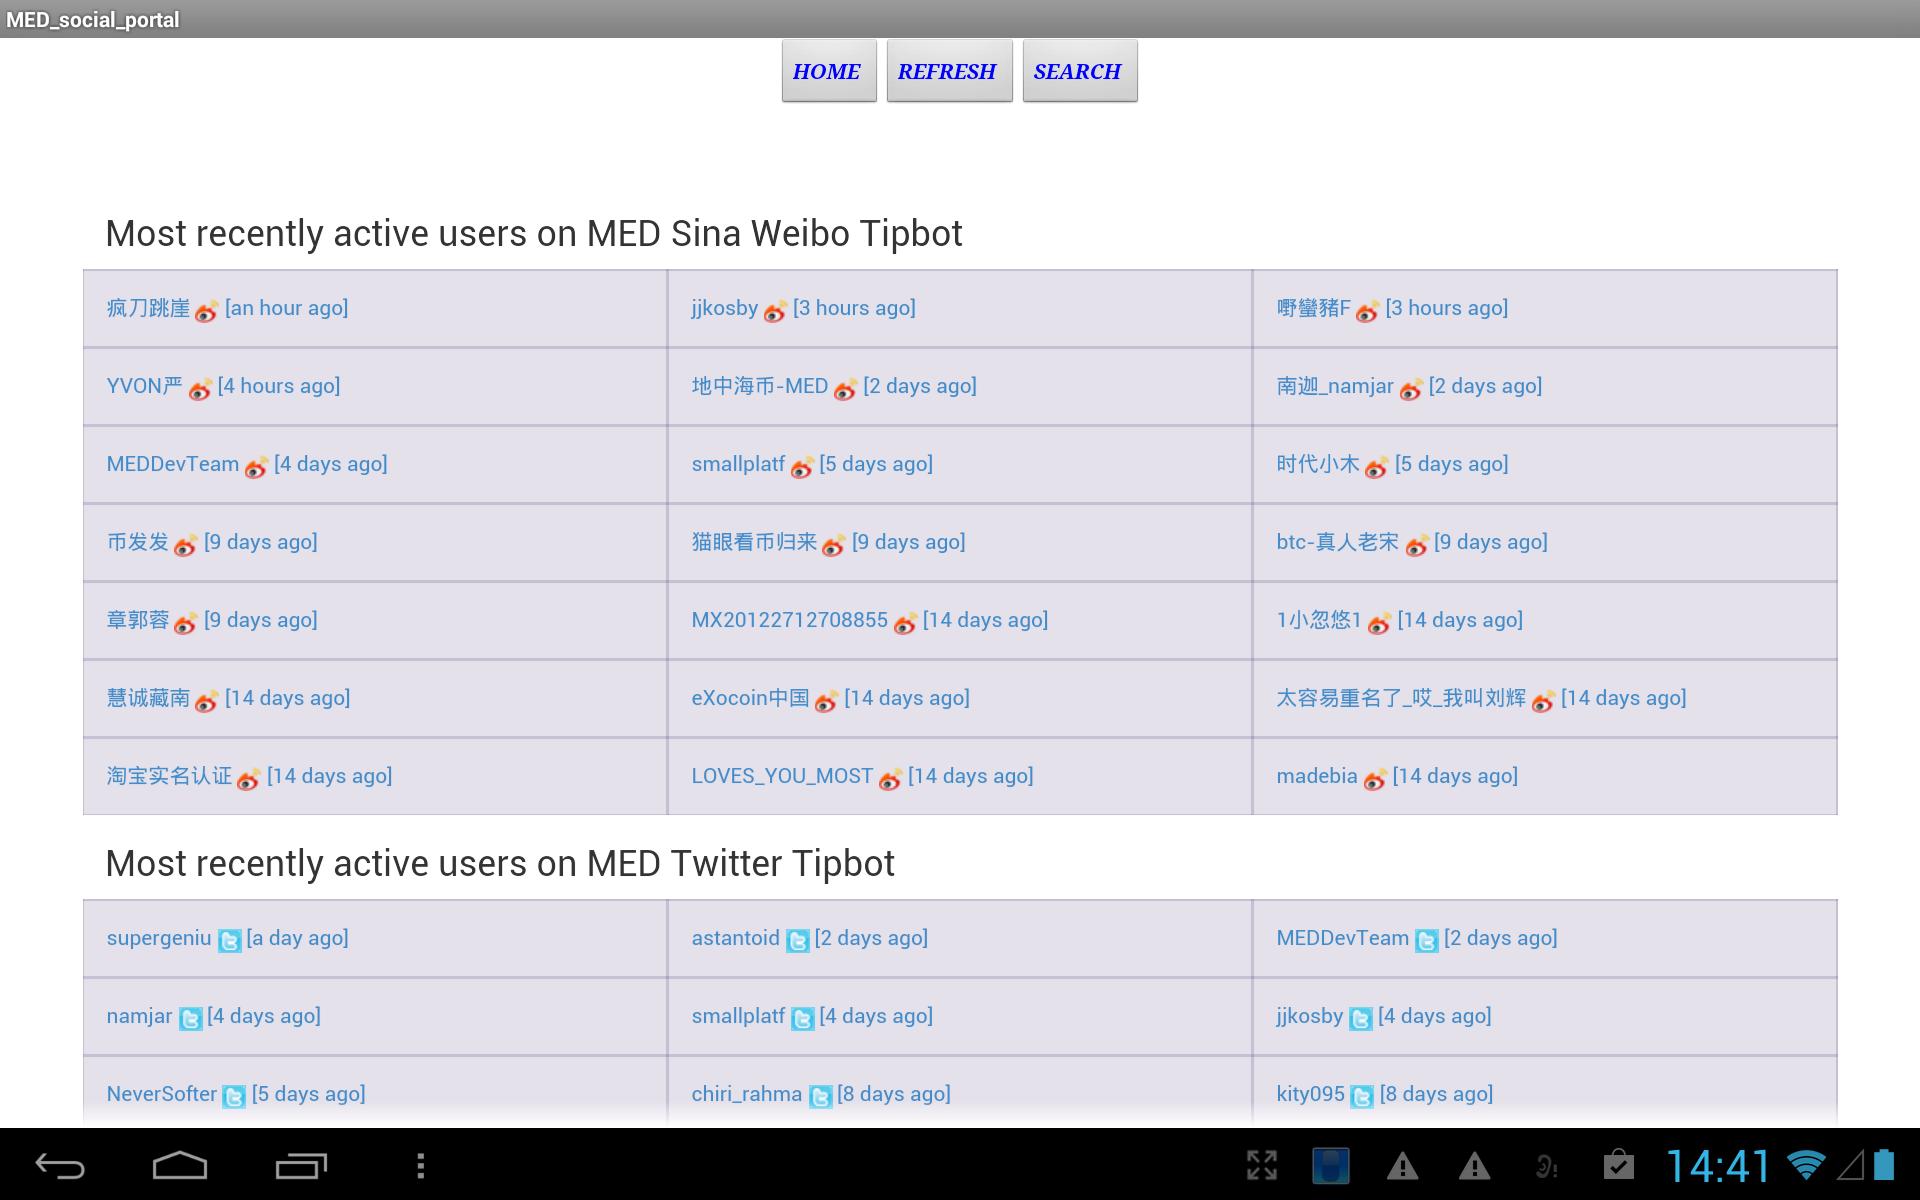Open madebia user link
1920x1200 pixels.
(x=1317, y=776)
